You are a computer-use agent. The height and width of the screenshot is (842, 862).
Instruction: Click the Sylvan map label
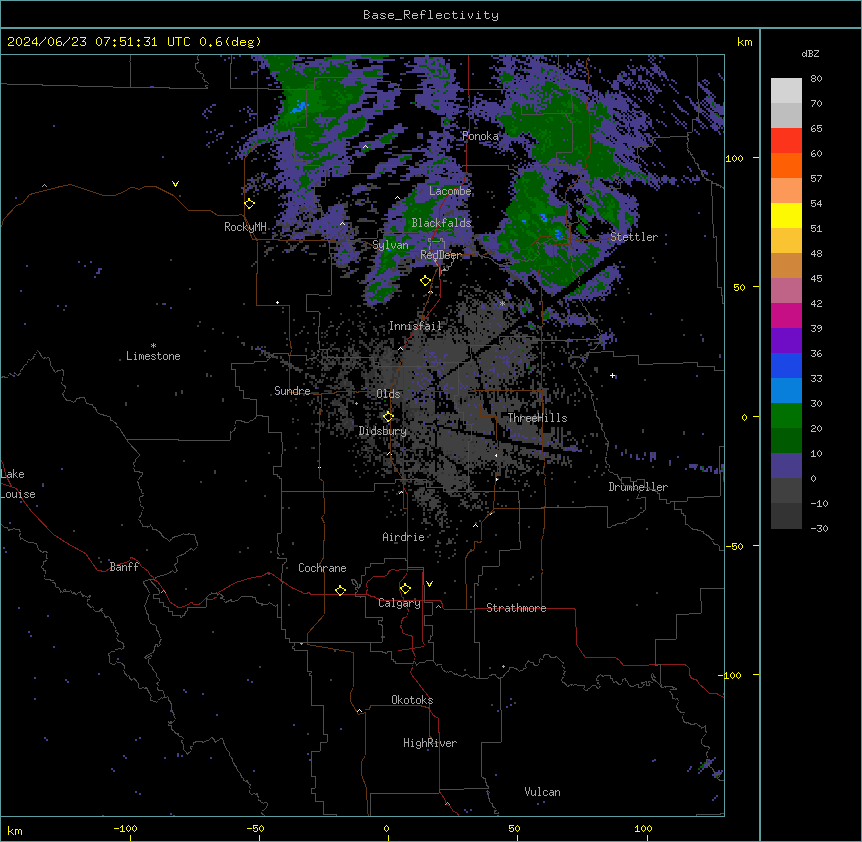[390, 245]
